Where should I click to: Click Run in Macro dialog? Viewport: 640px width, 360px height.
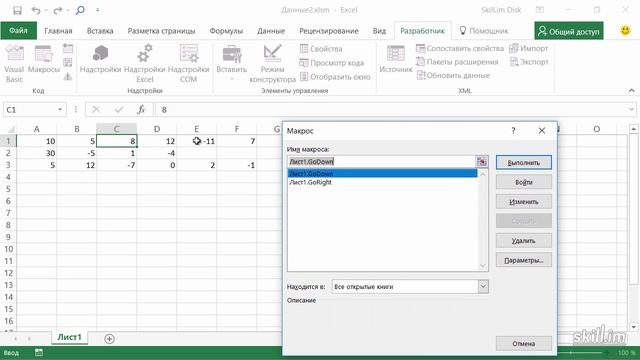pos(524,162)
